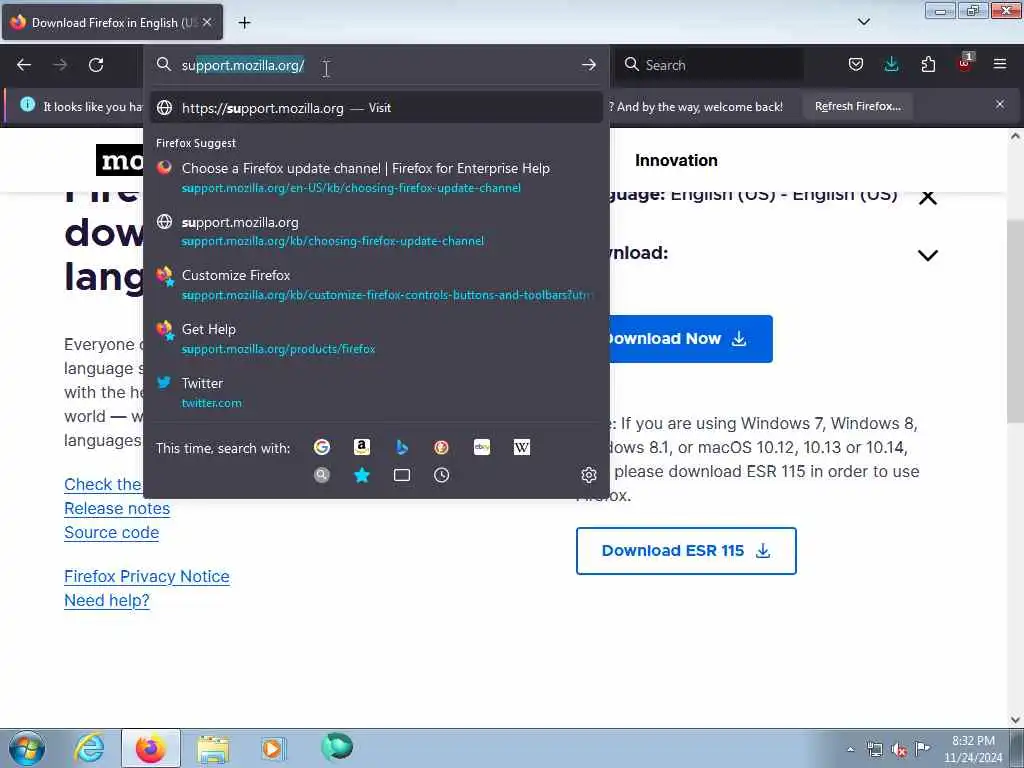Open the uBlock extension icon
This screenshot has width=1024, height=768.
tap(964, 64)
